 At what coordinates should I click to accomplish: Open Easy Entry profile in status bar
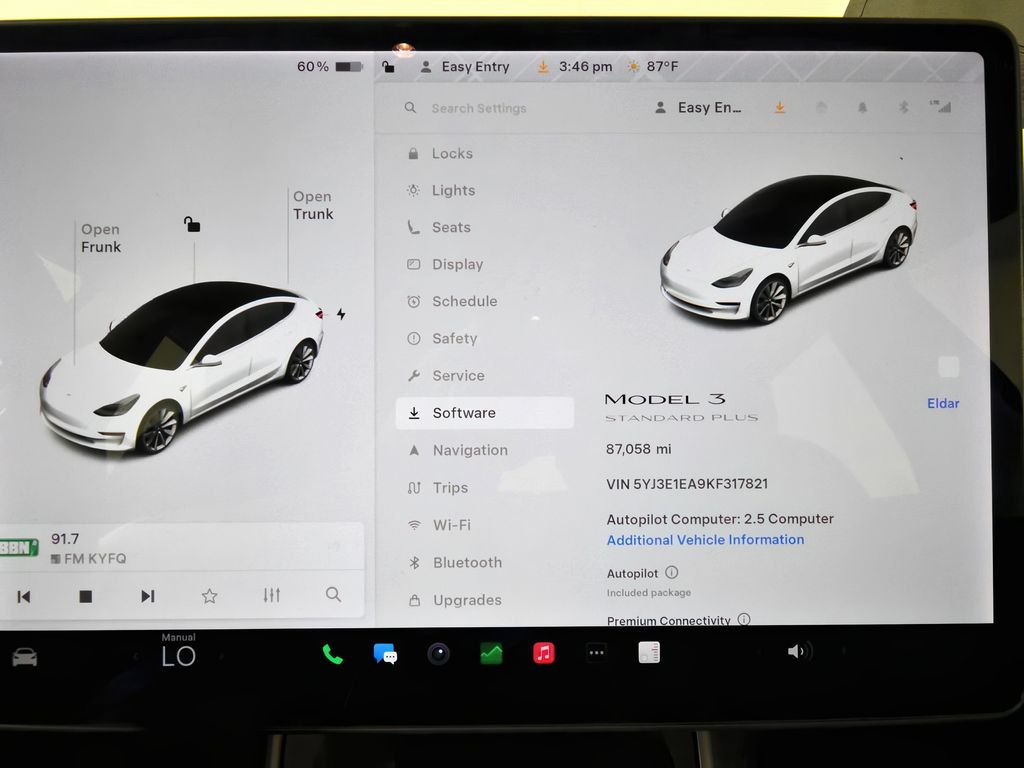pyautogui.click(x=465, y=67)
